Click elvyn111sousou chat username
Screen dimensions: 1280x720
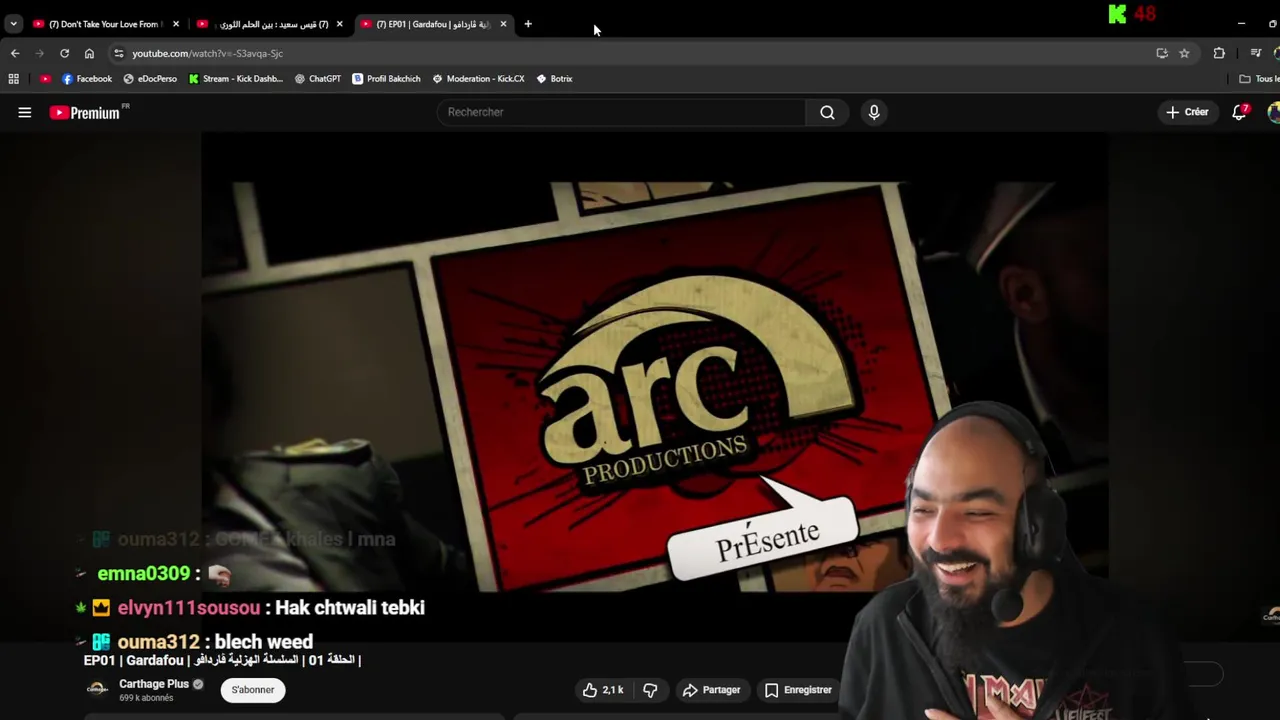point(188,608)
